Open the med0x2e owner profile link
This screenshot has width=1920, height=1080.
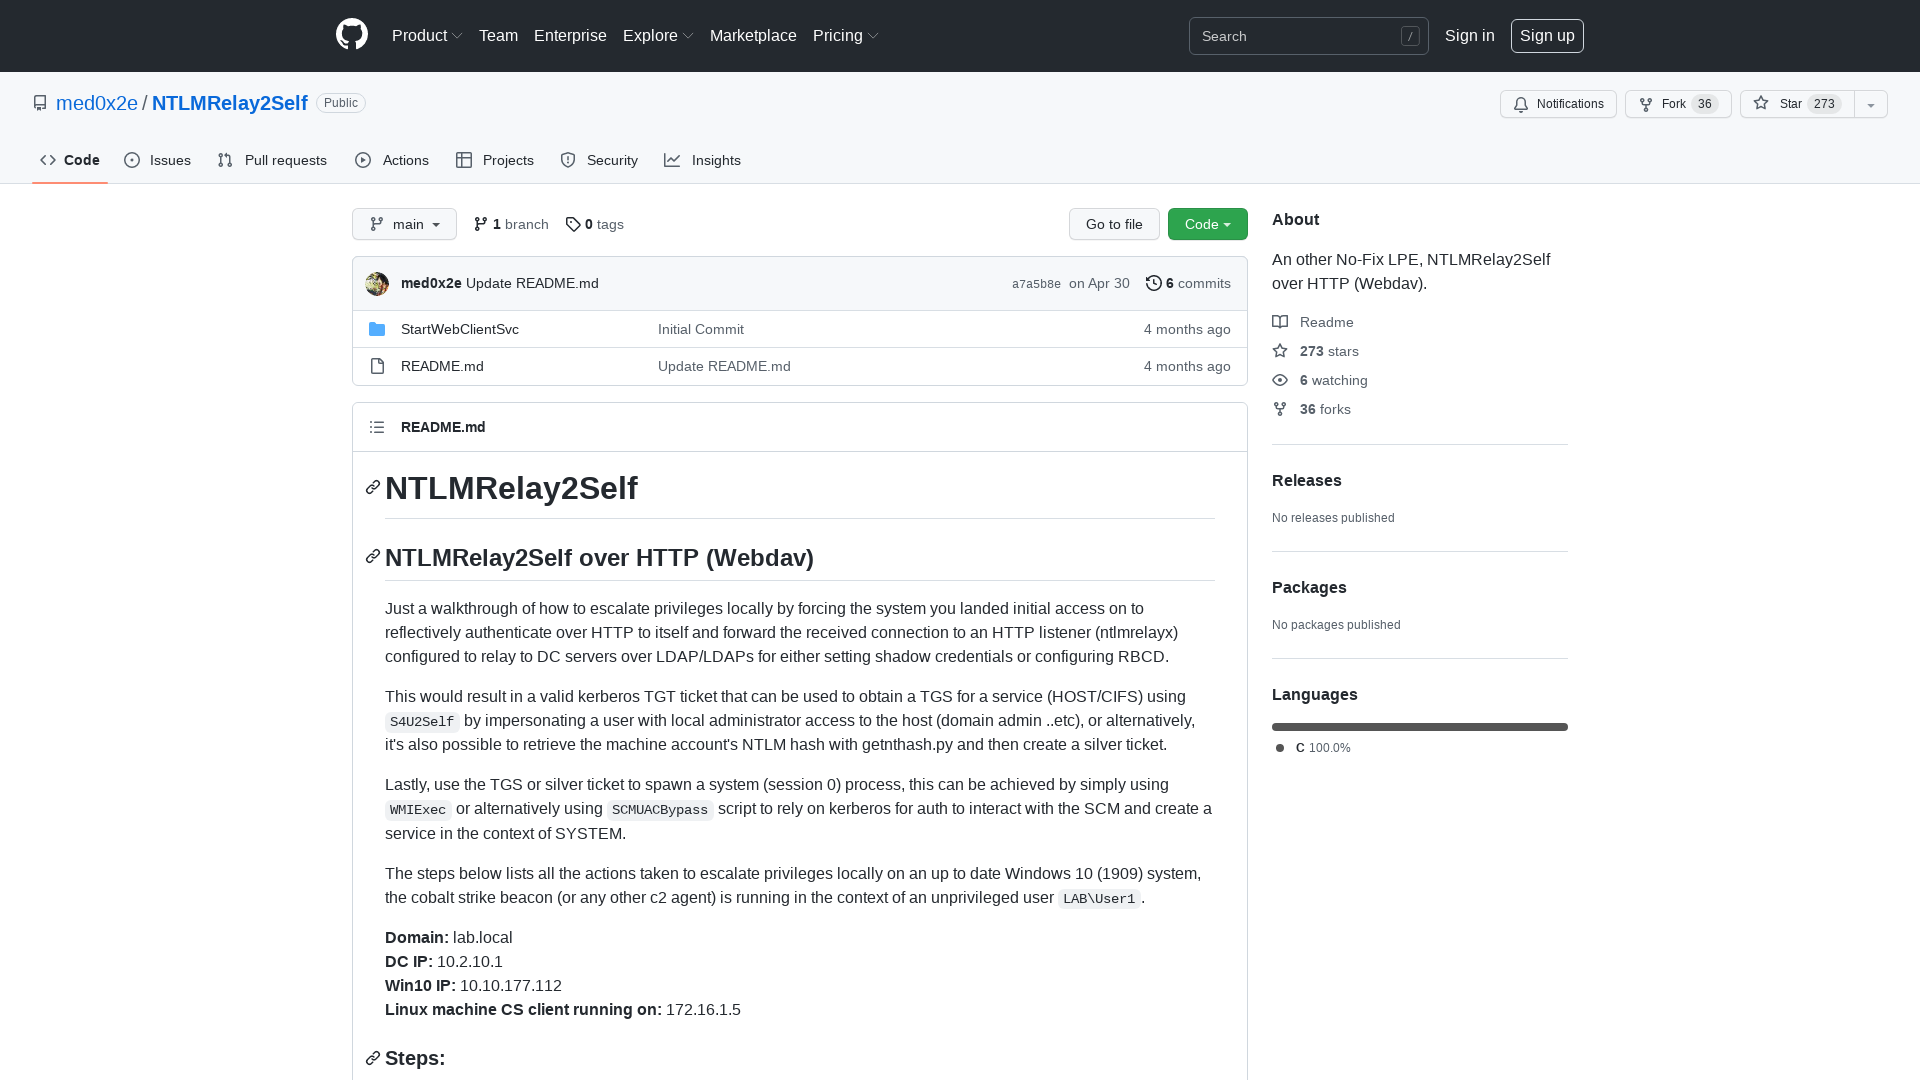(97, 103)
